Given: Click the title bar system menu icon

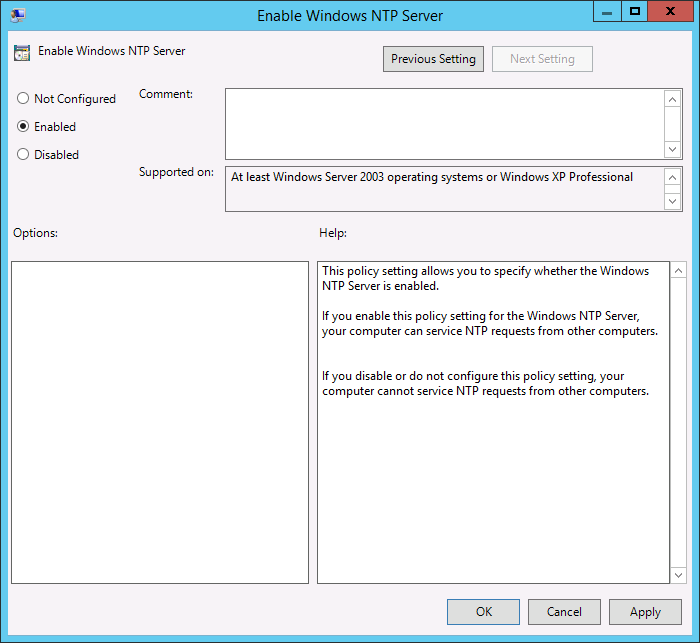Looking at the screenshot, I should (x=18, y=15).
